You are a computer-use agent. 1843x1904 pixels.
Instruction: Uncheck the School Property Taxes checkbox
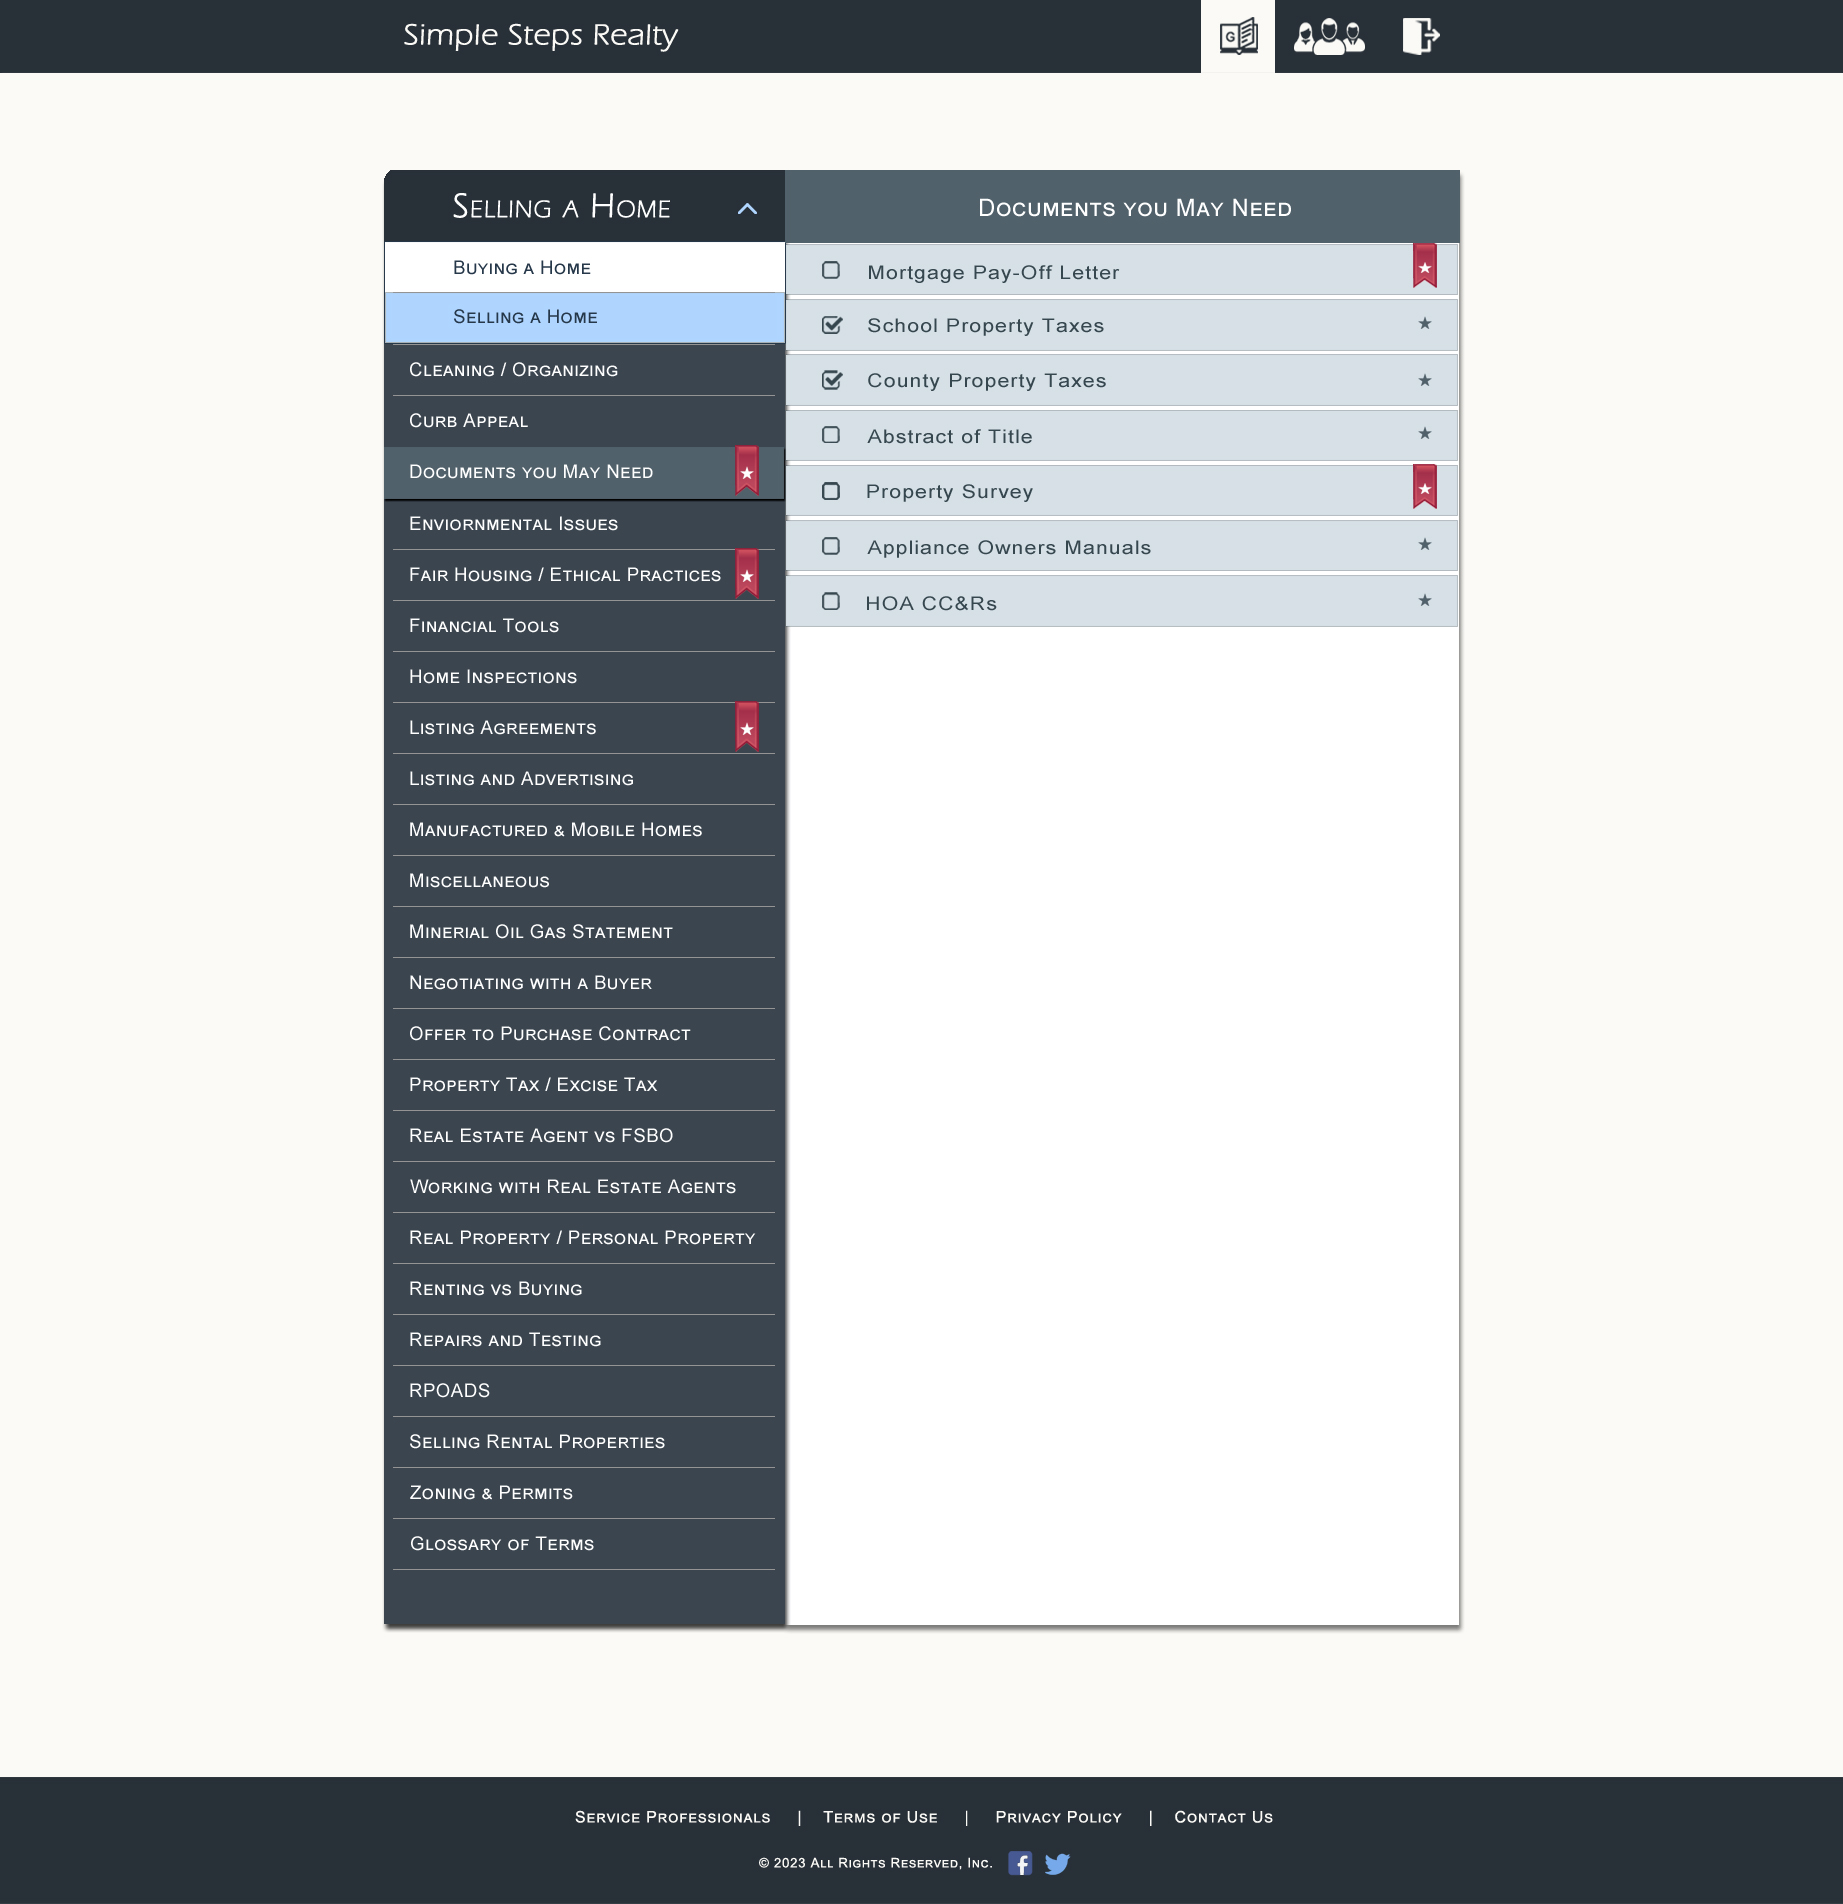pyautogui.click(x=831, y=325)
